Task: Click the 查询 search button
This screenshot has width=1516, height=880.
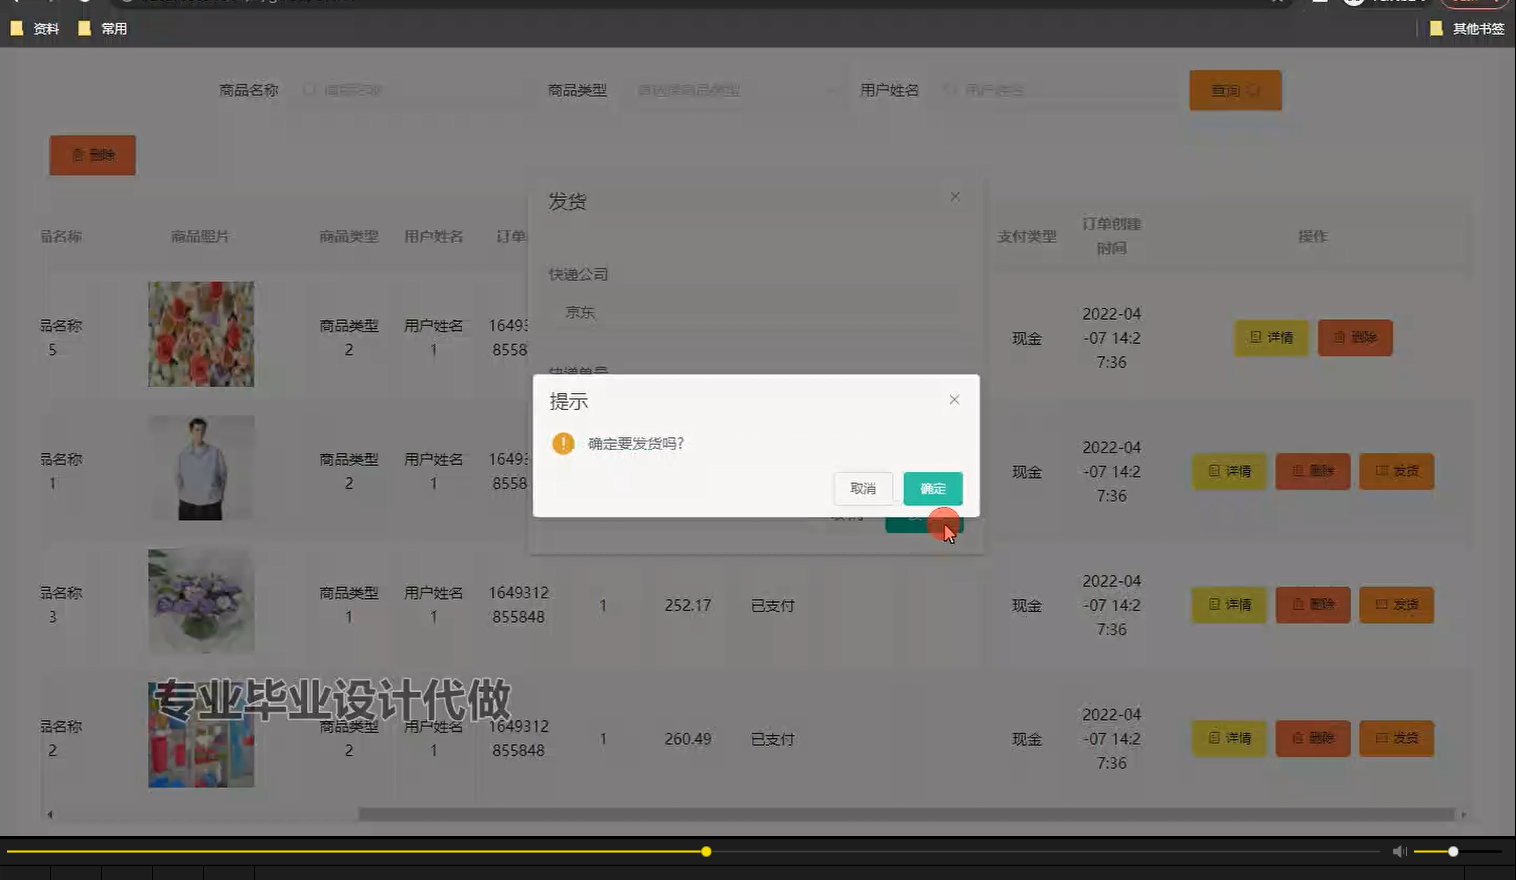Action: 1235,90
